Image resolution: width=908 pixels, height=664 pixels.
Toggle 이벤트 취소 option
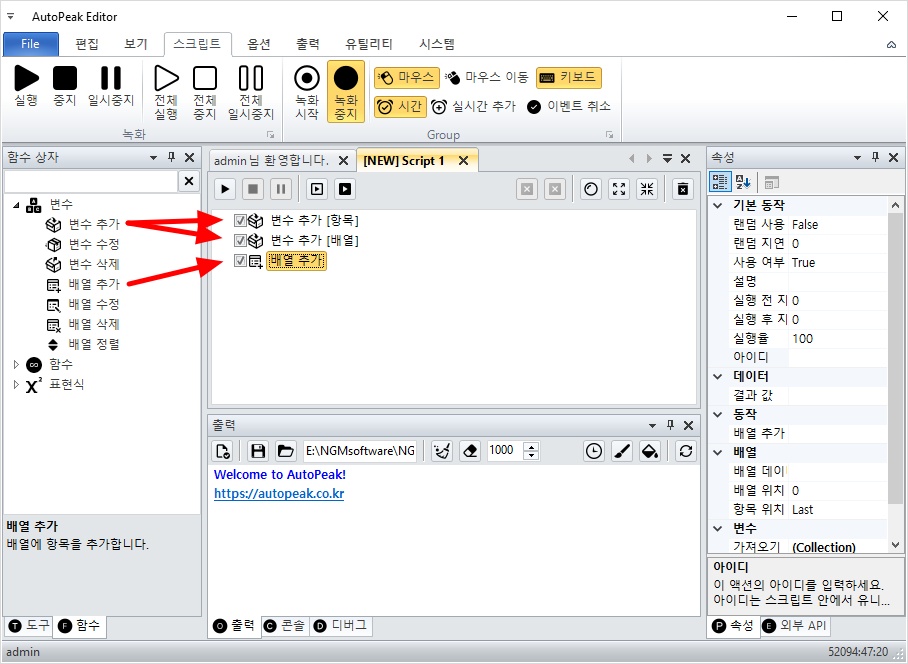pos(569,107)
